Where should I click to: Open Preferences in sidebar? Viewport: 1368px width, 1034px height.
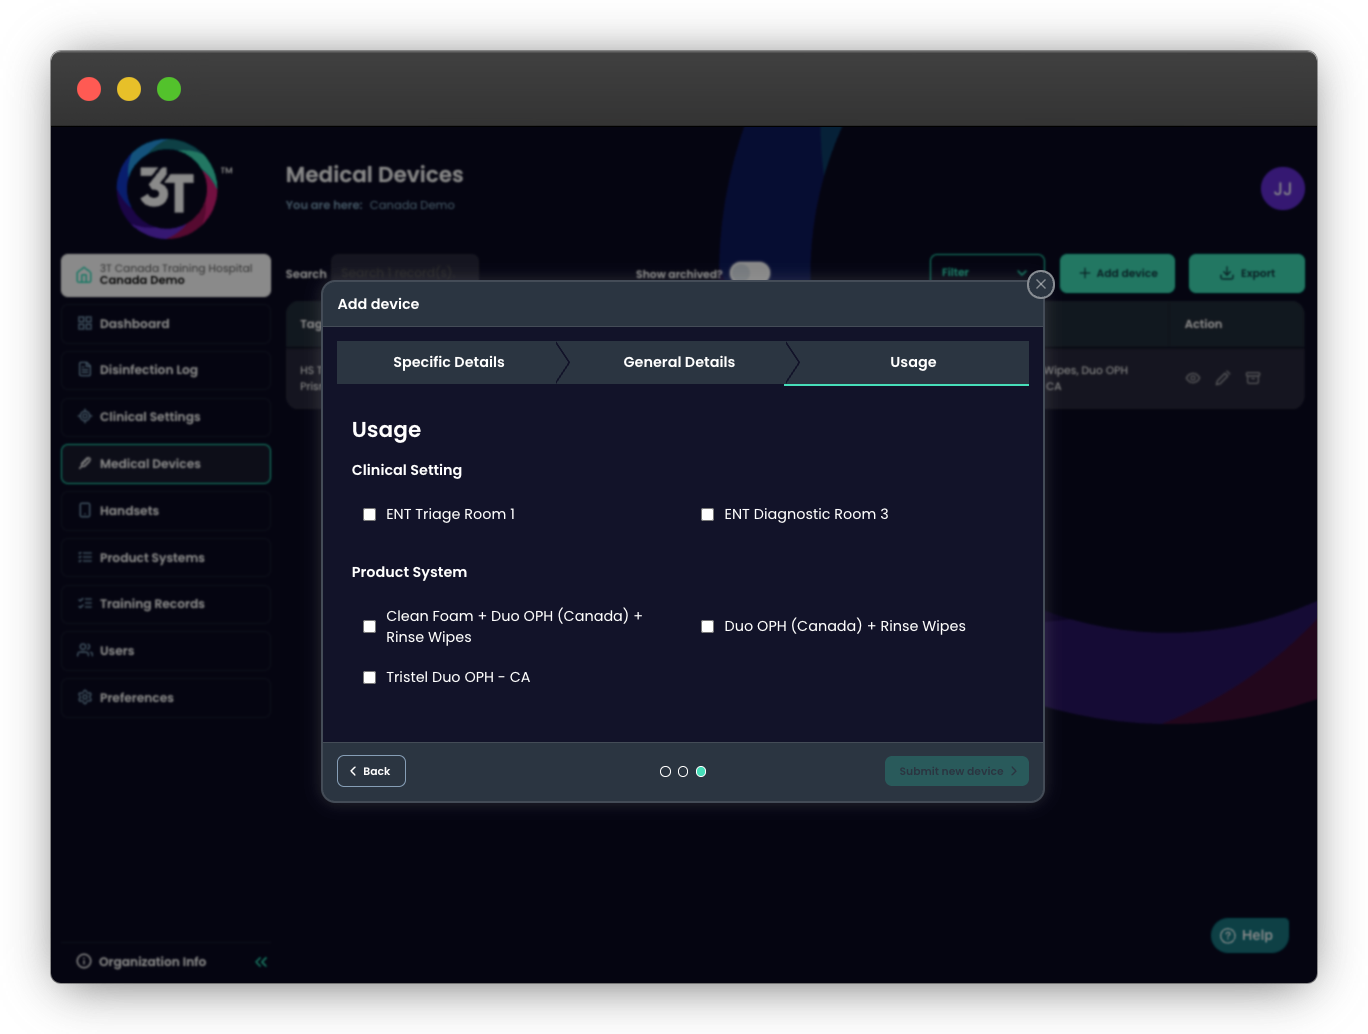click(166, 698)
